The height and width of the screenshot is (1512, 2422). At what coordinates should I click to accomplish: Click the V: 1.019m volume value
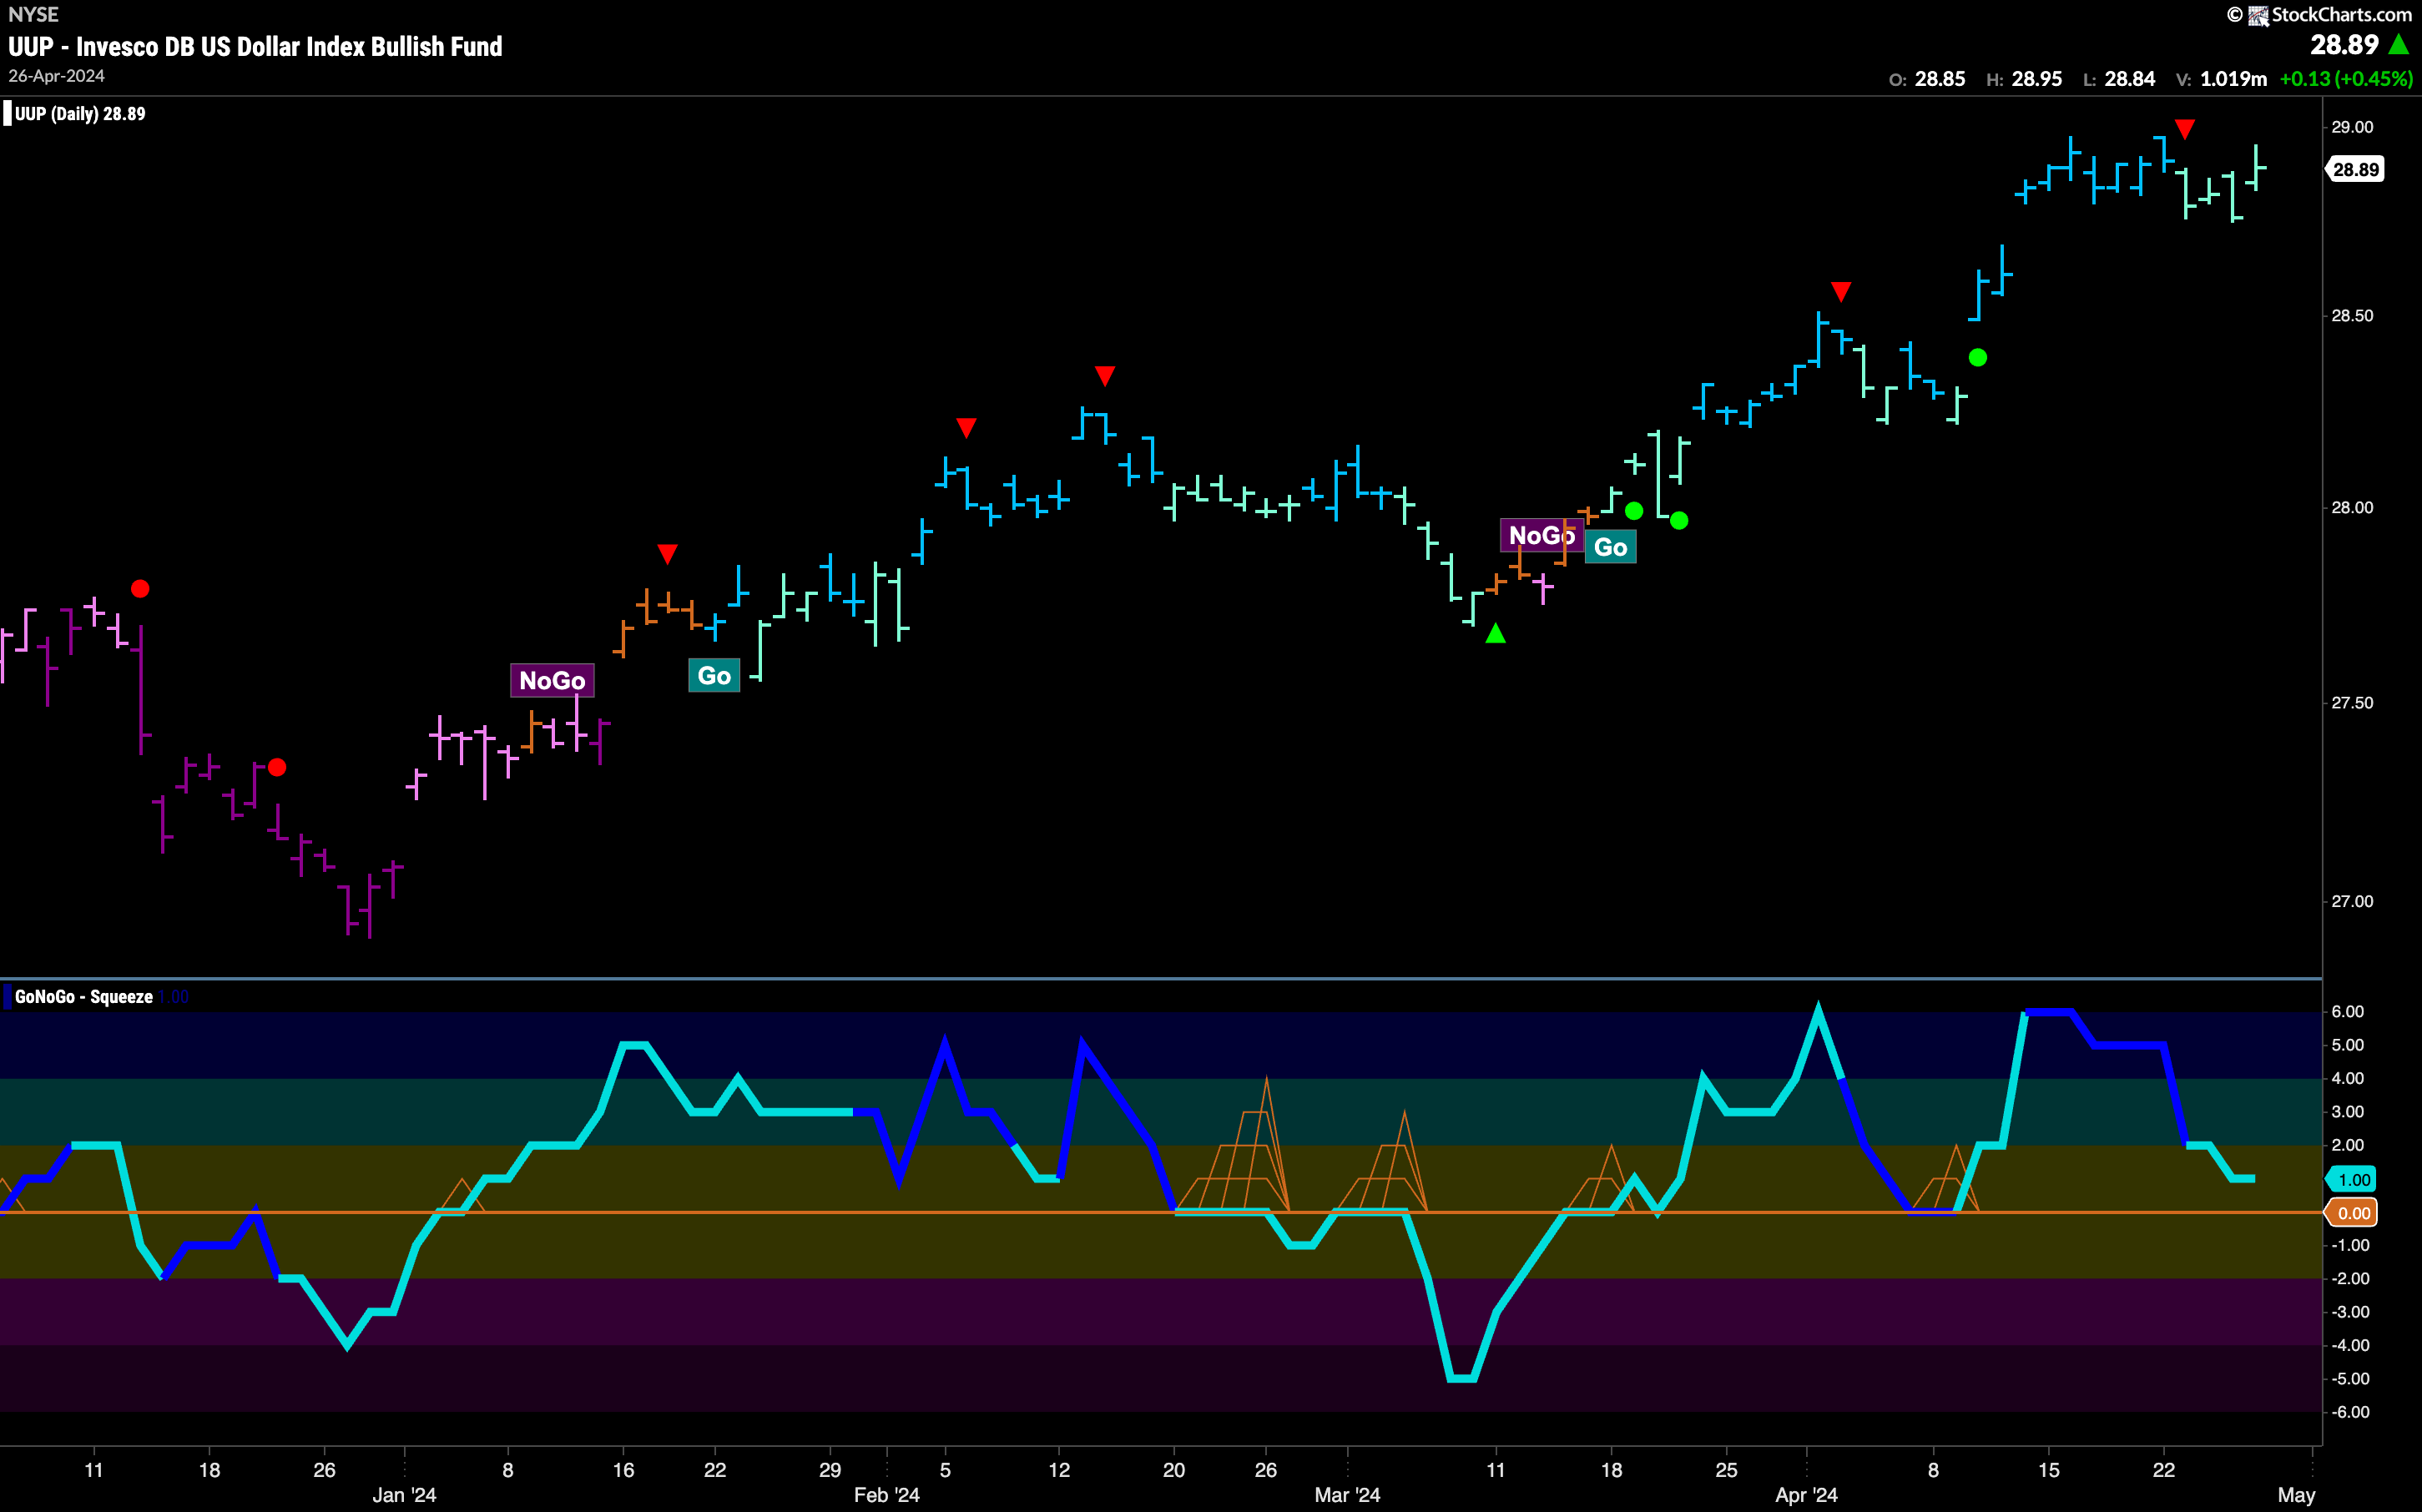(x=2221, y=79)
